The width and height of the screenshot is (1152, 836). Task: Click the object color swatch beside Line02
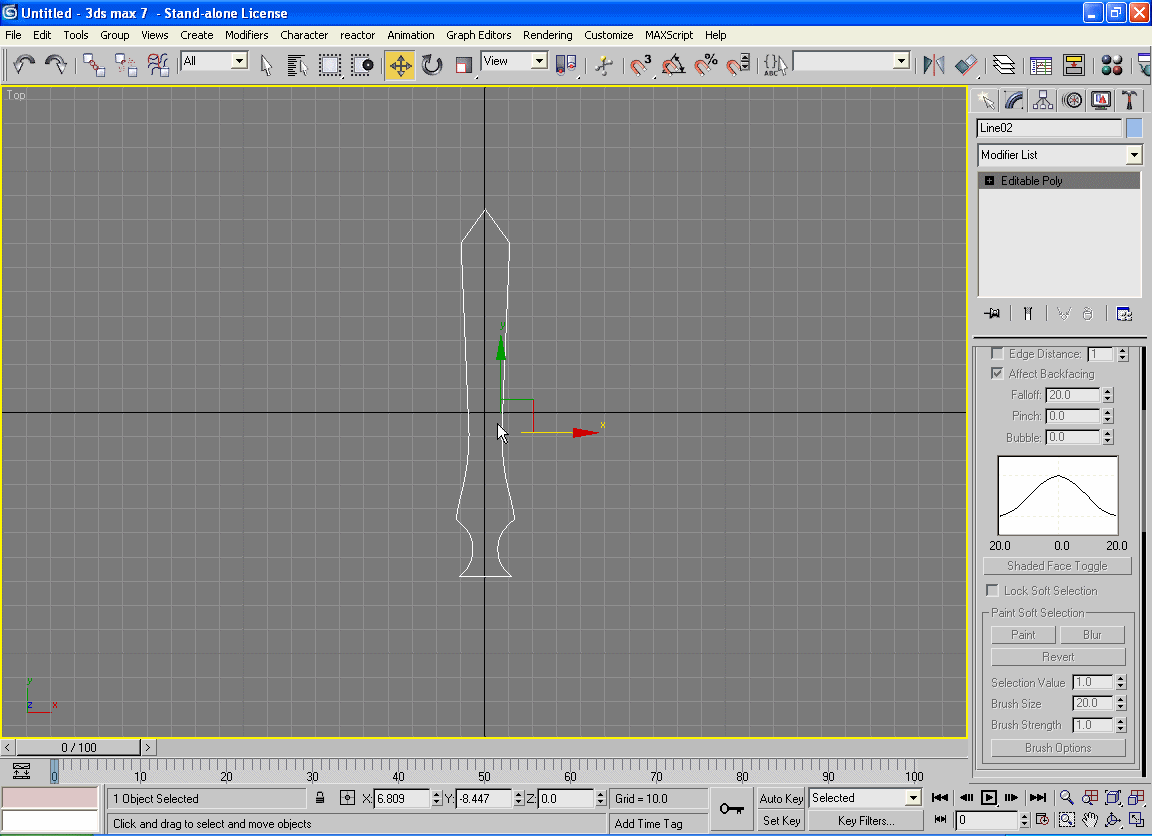[1134, 128]
